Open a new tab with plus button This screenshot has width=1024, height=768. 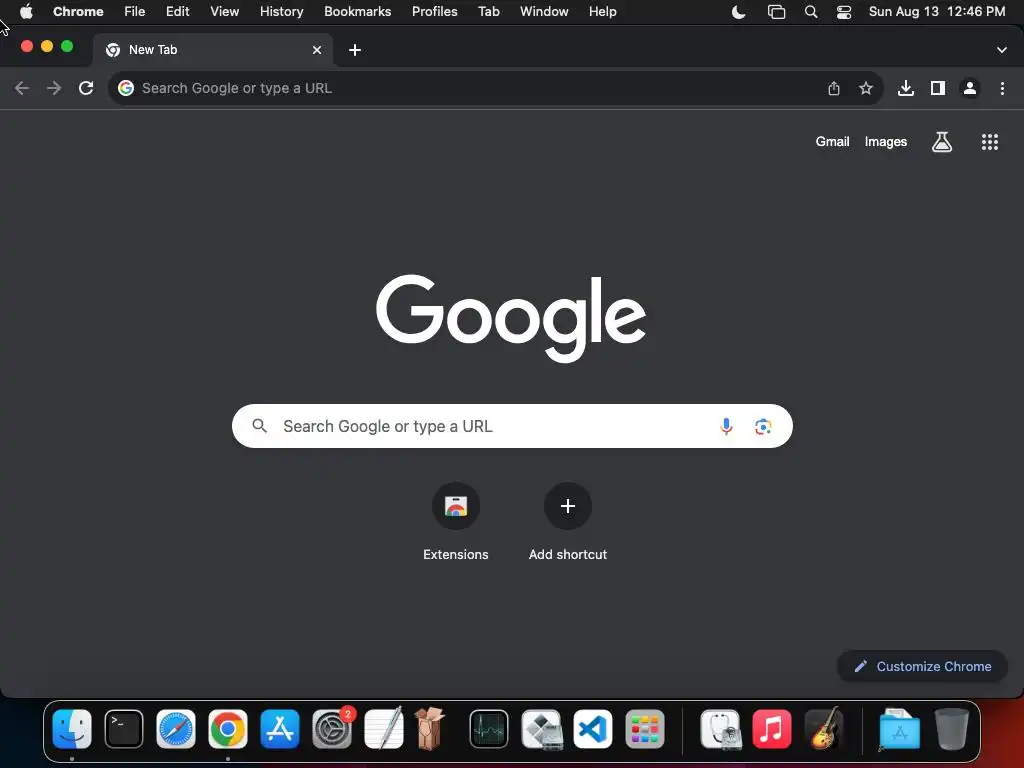click(x=355, y=50)
